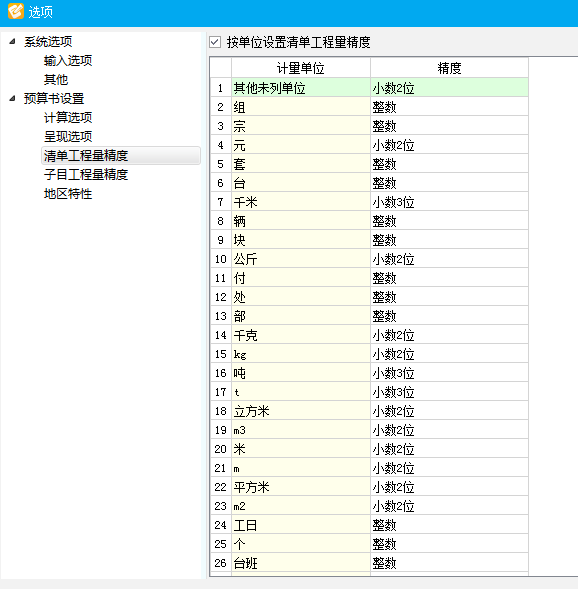Click 小数2位 in the m2 row
This screenshot has height=589, width=578.
[x=393, y=506]
